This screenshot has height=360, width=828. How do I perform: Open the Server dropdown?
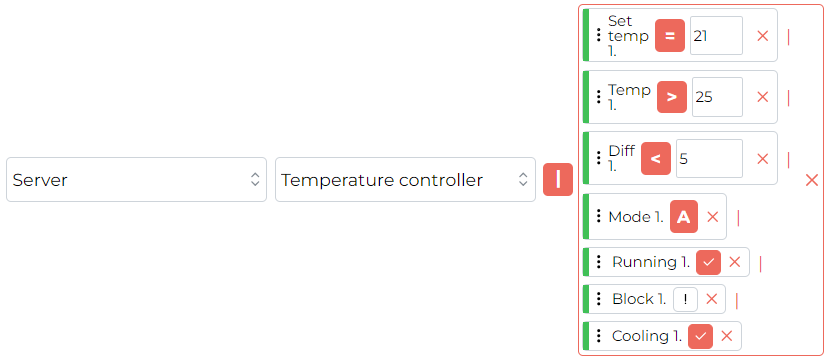(136, 179)
